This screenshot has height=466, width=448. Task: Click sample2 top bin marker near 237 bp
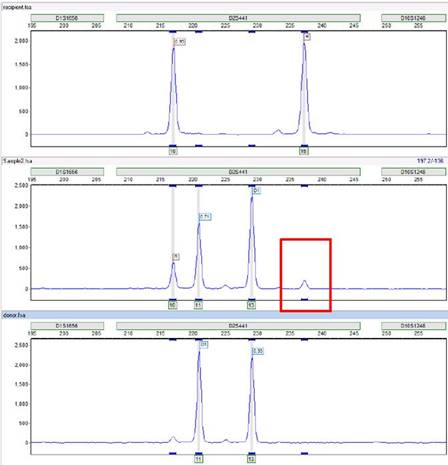(x=304, y=186)
